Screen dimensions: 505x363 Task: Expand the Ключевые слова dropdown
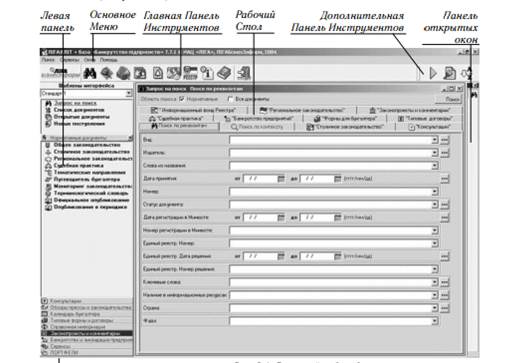pyautogui.click(x=434, y=282)
